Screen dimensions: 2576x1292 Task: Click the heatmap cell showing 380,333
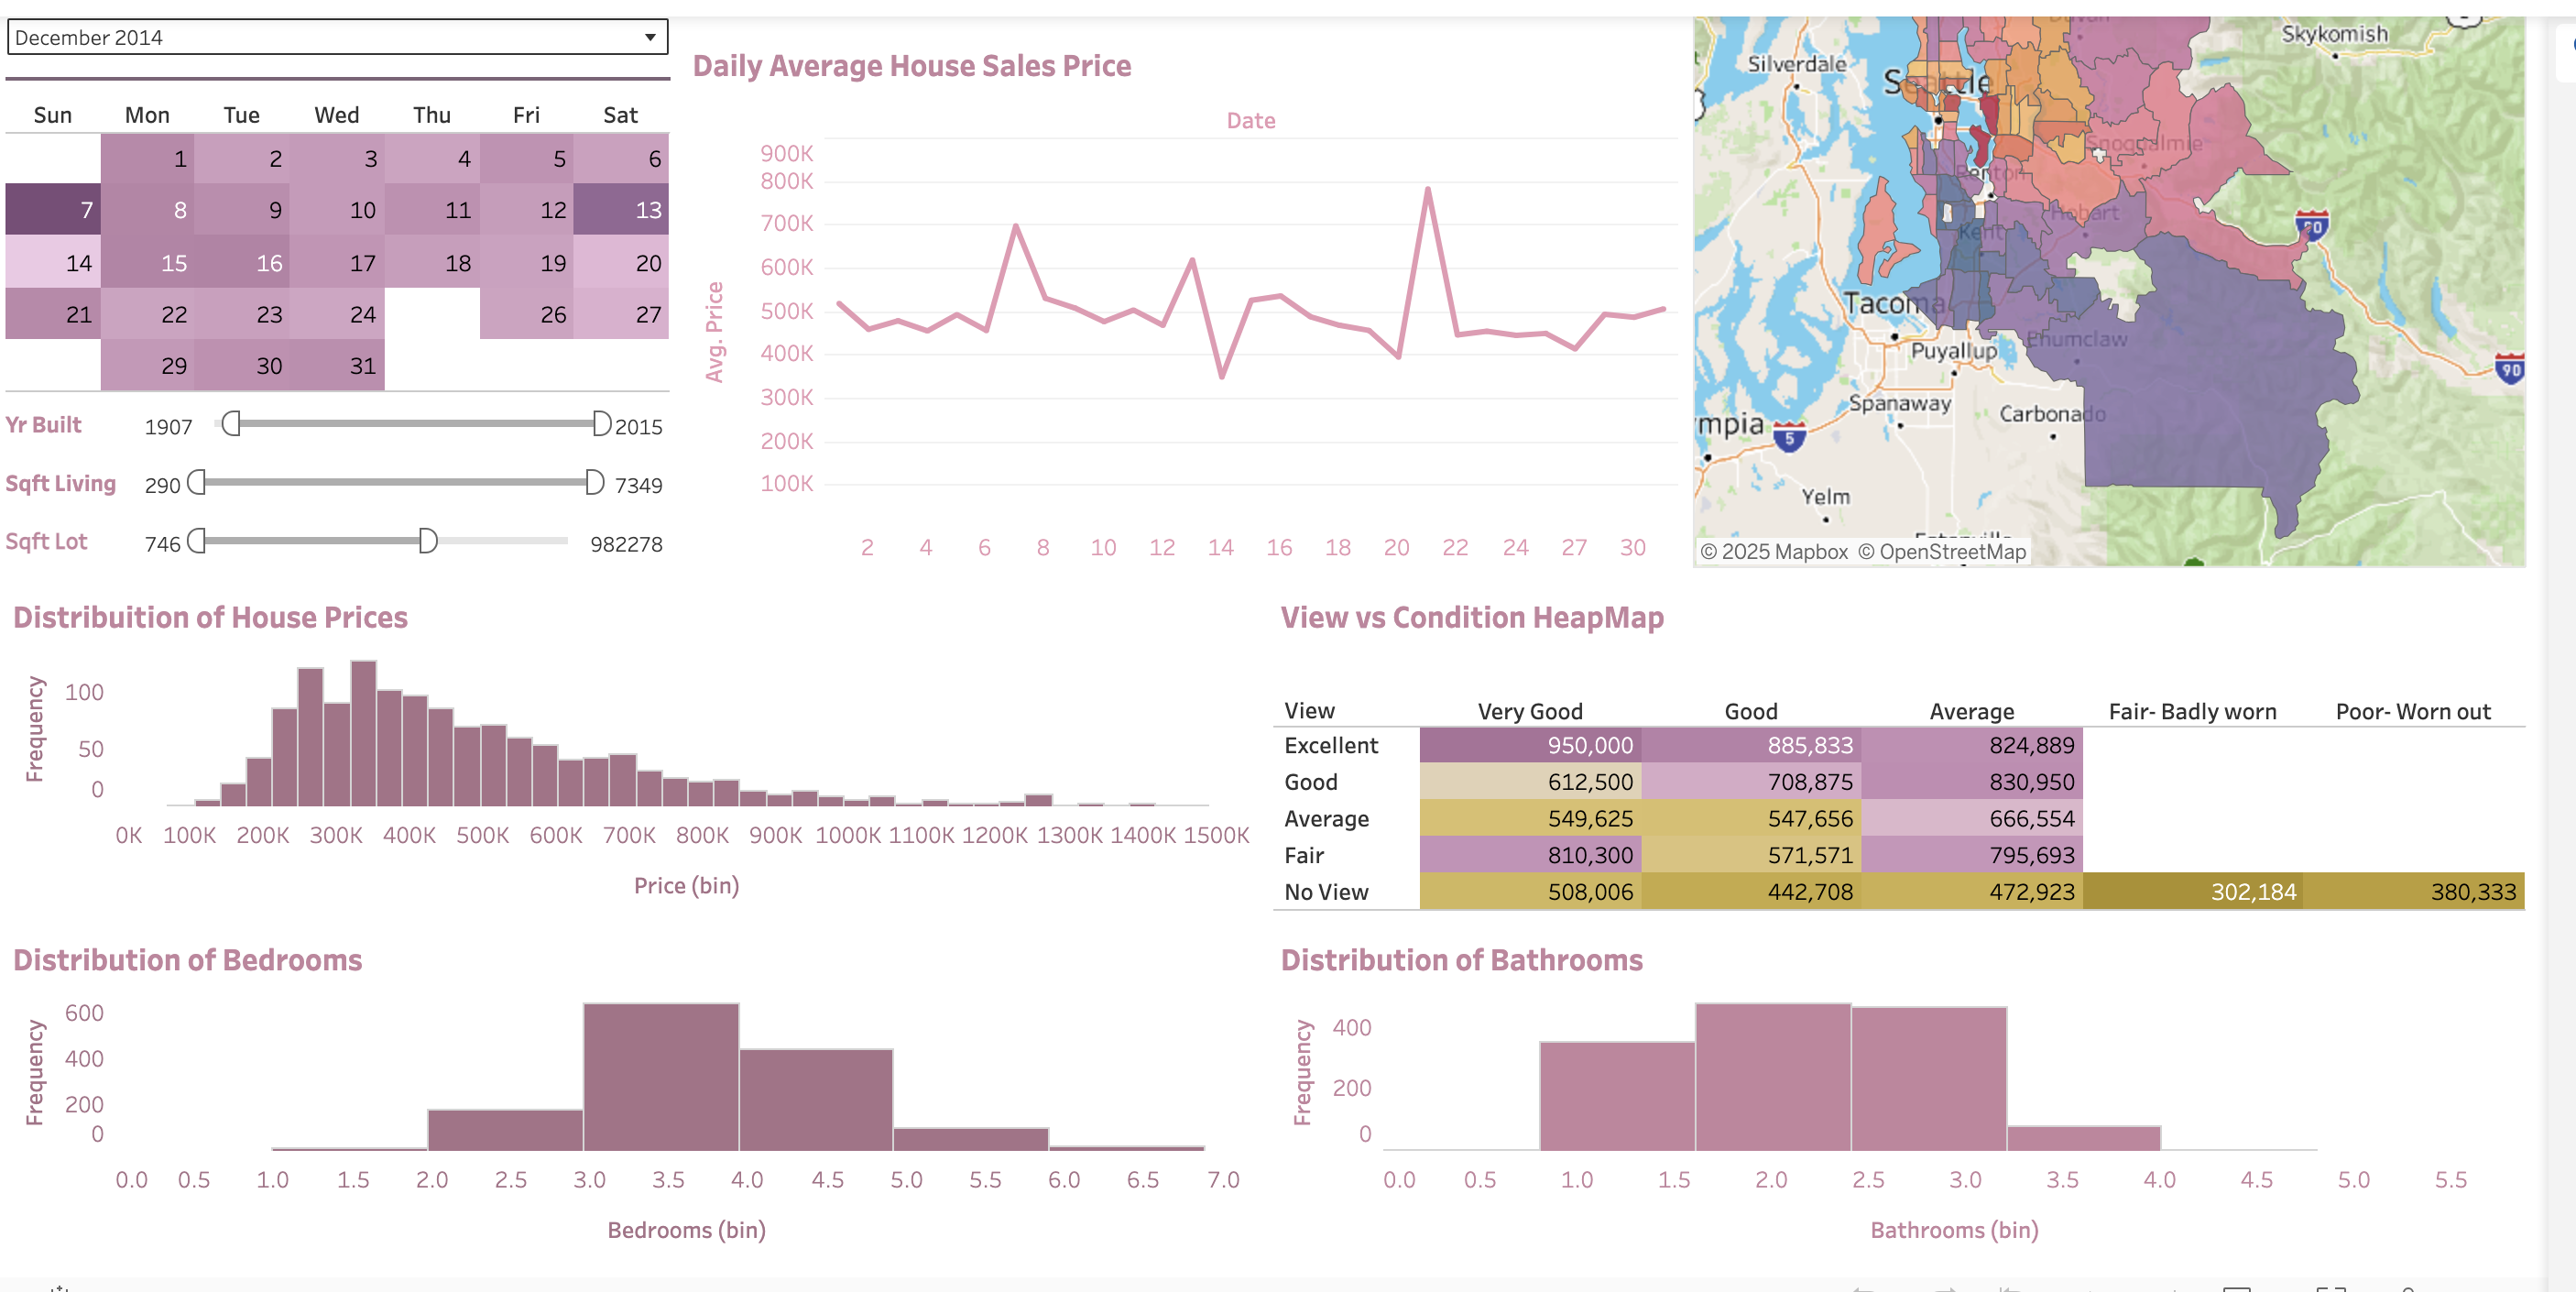[x=2414, y=891]
